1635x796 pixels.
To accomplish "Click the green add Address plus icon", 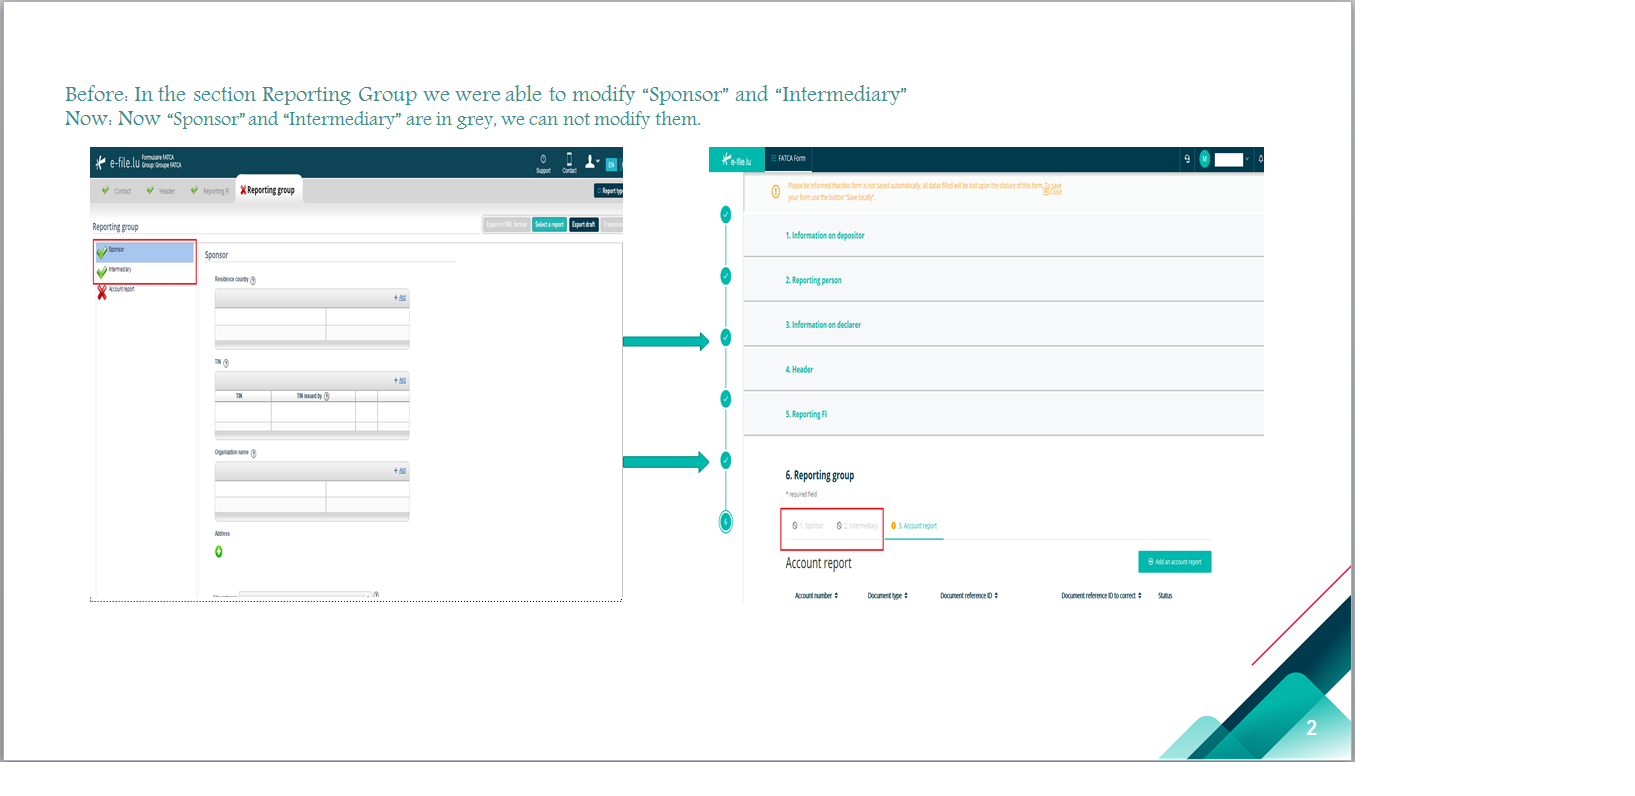I will (x=219, y=552).
